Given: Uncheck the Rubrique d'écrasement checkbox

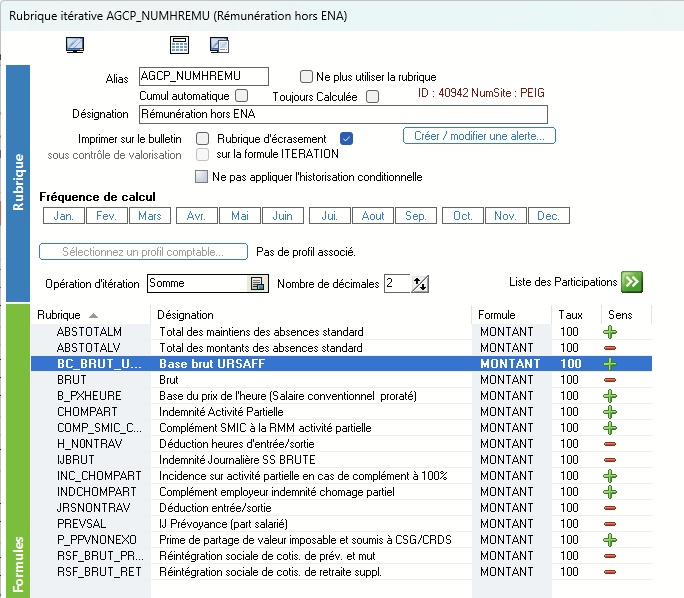Looking at the screenshot, I should (347, 138).
